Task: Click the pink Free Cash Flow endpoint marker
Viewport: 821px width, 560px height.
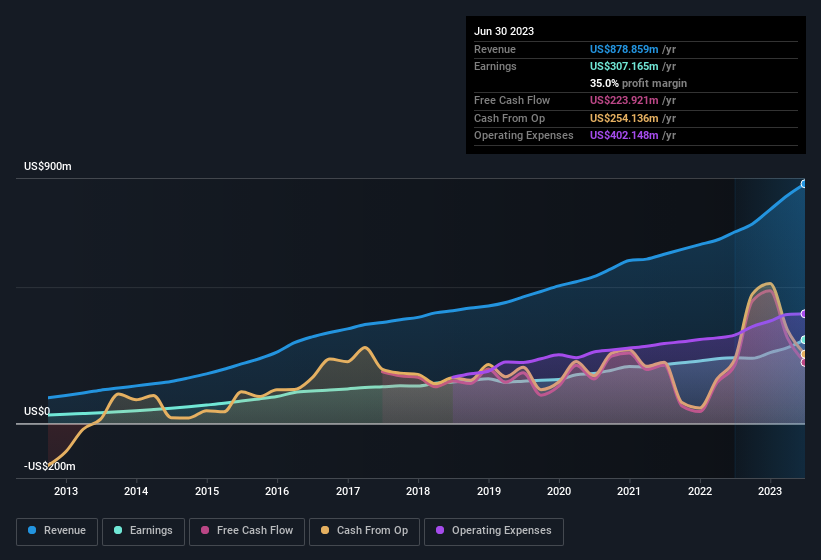Action: point(804,362)
